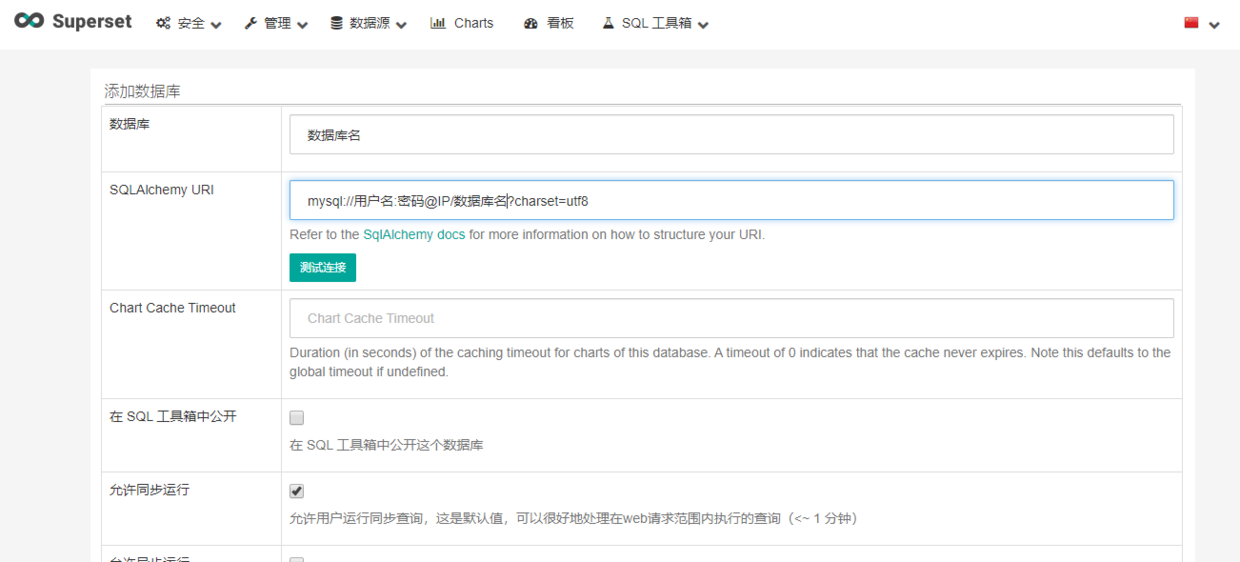The height and width of the screenshot is (562, 1240).
Task: Open the 安全 menu
Action: [189, 23]
